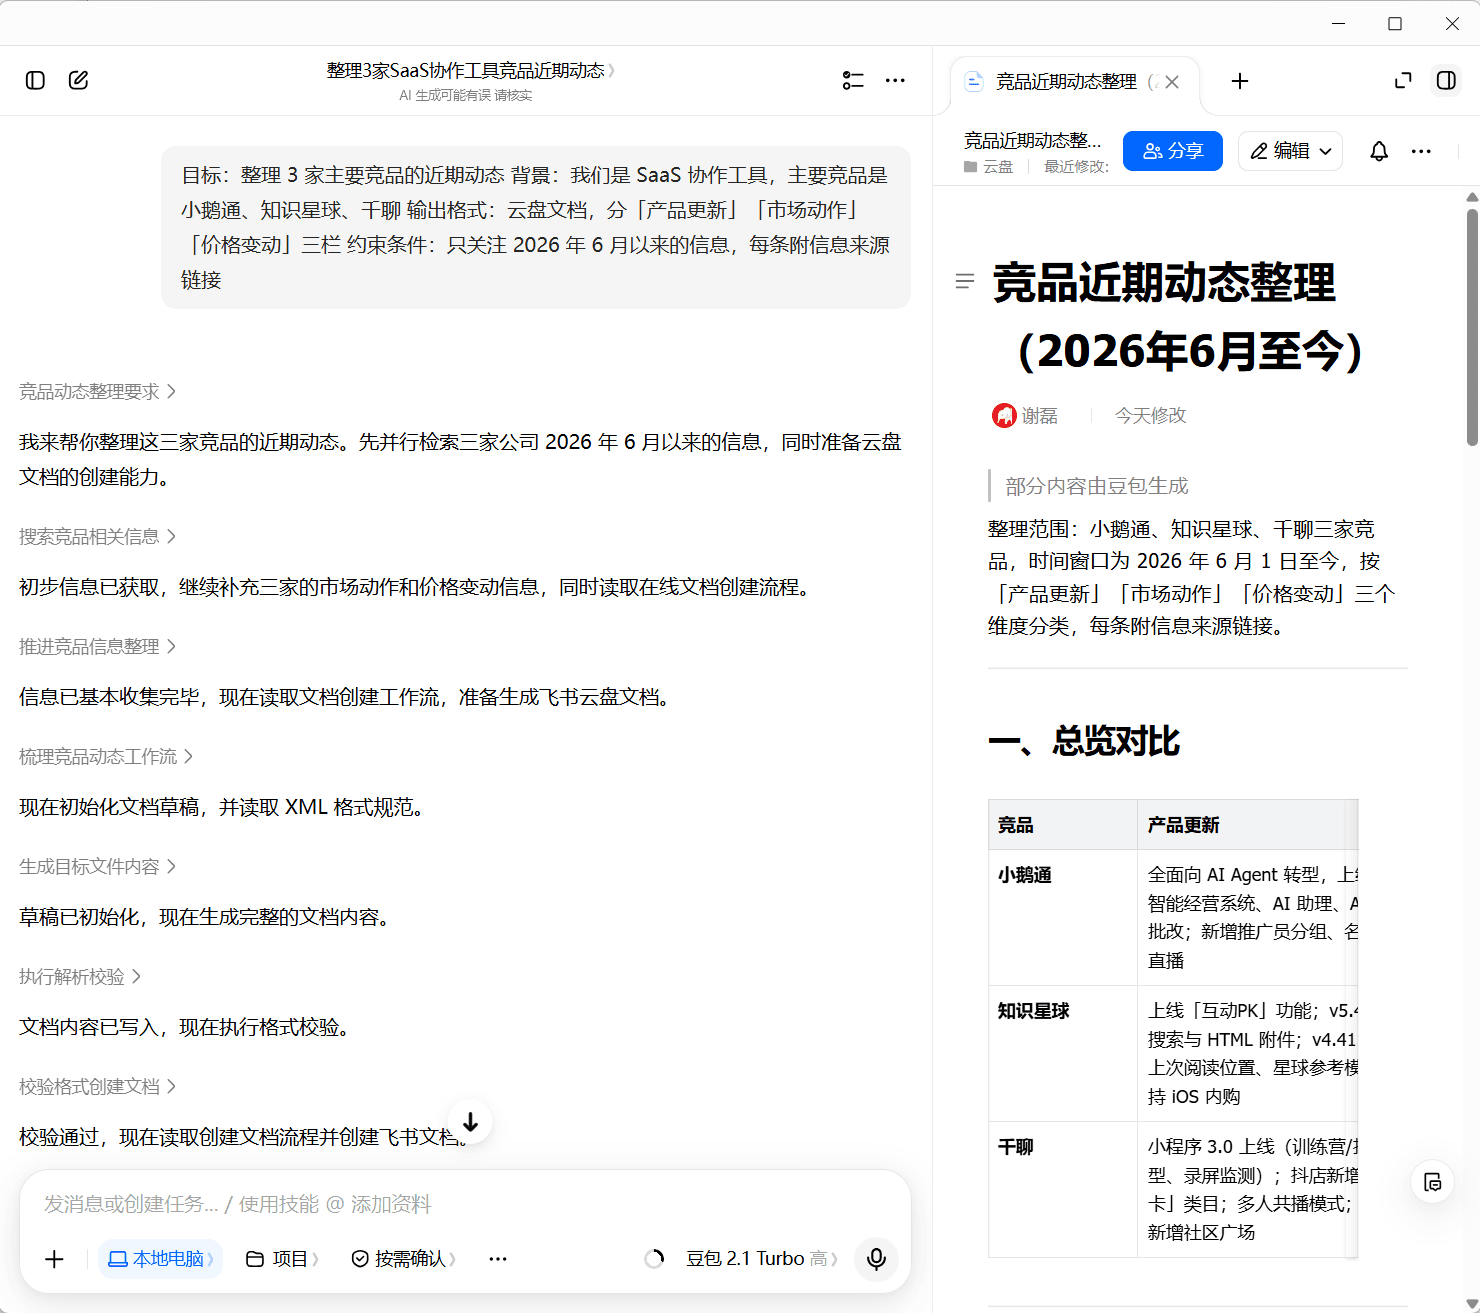This screenshot has width=1480, height=1313.
Task: Expand the 生成目标文件内容 step
Action: click(97, 867)
